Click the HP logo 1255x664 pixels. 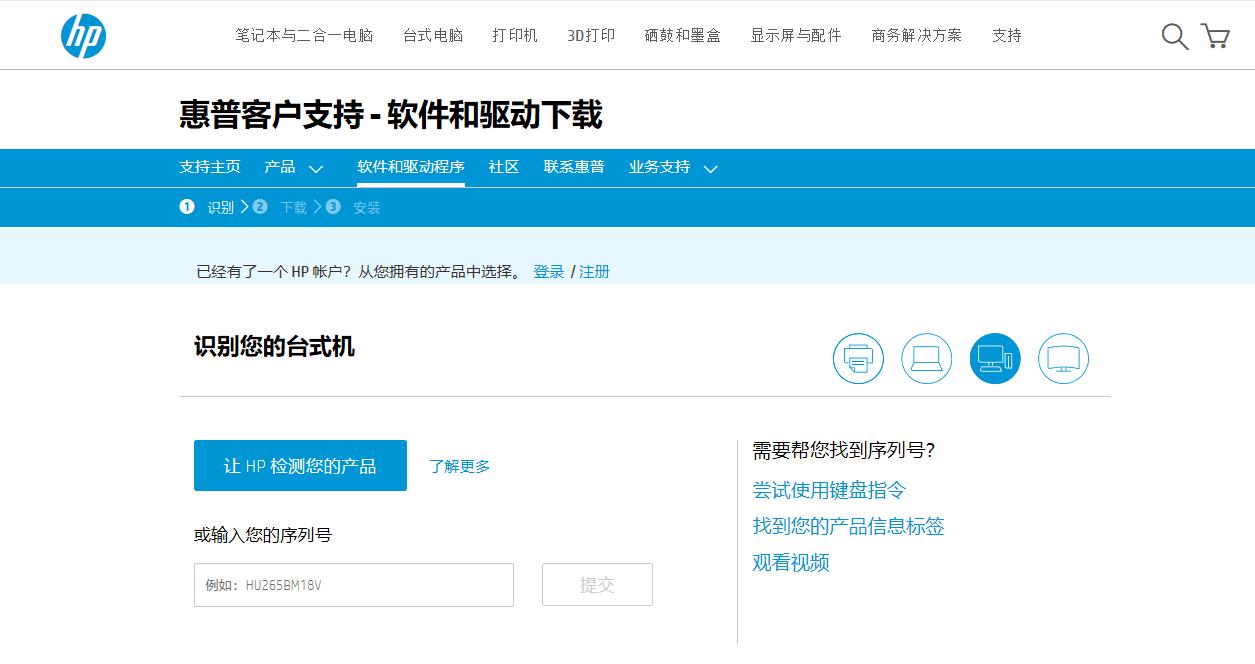pyautogui.click(x=84, y=35)
